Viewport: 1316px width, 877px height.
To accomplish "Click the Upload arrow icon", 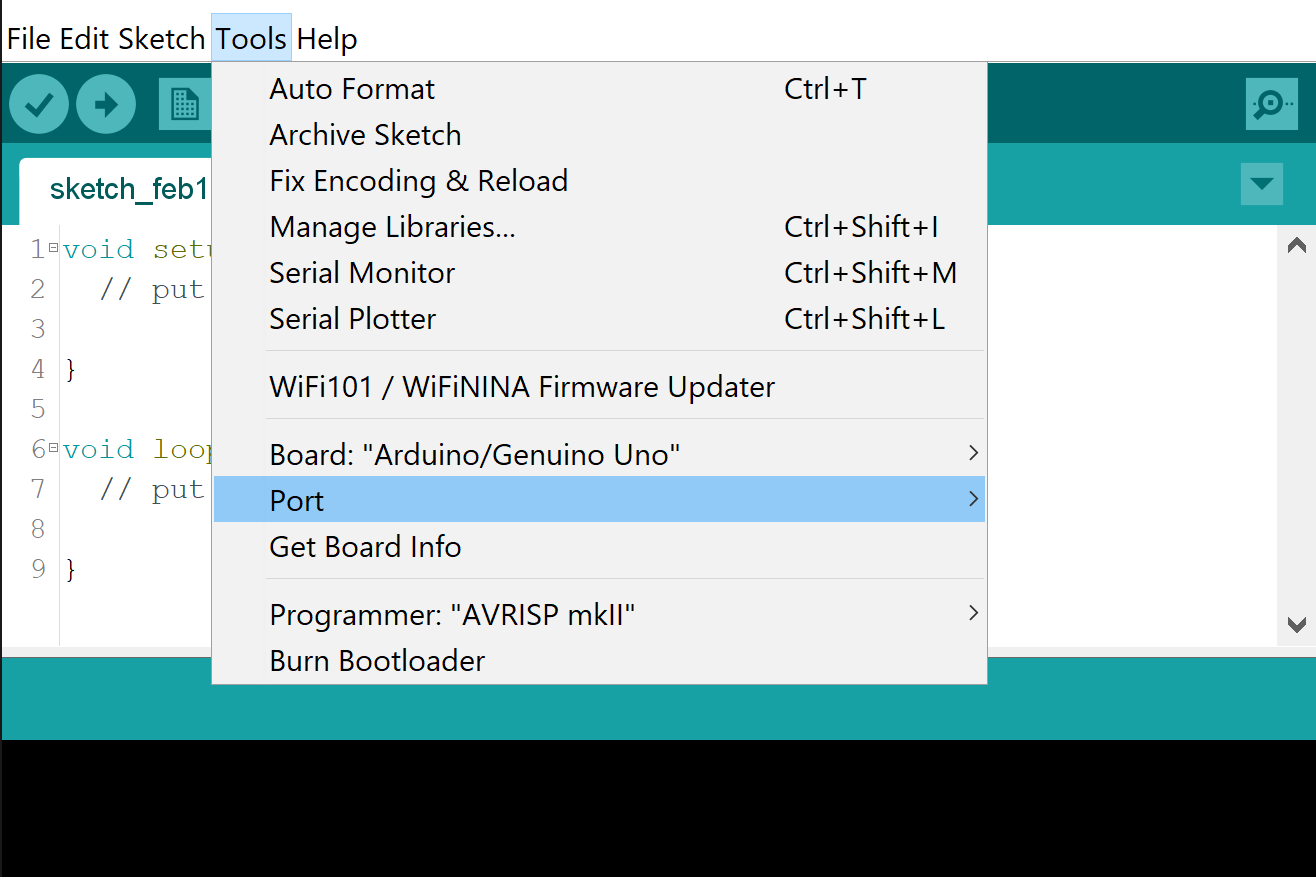I will 106,104.
